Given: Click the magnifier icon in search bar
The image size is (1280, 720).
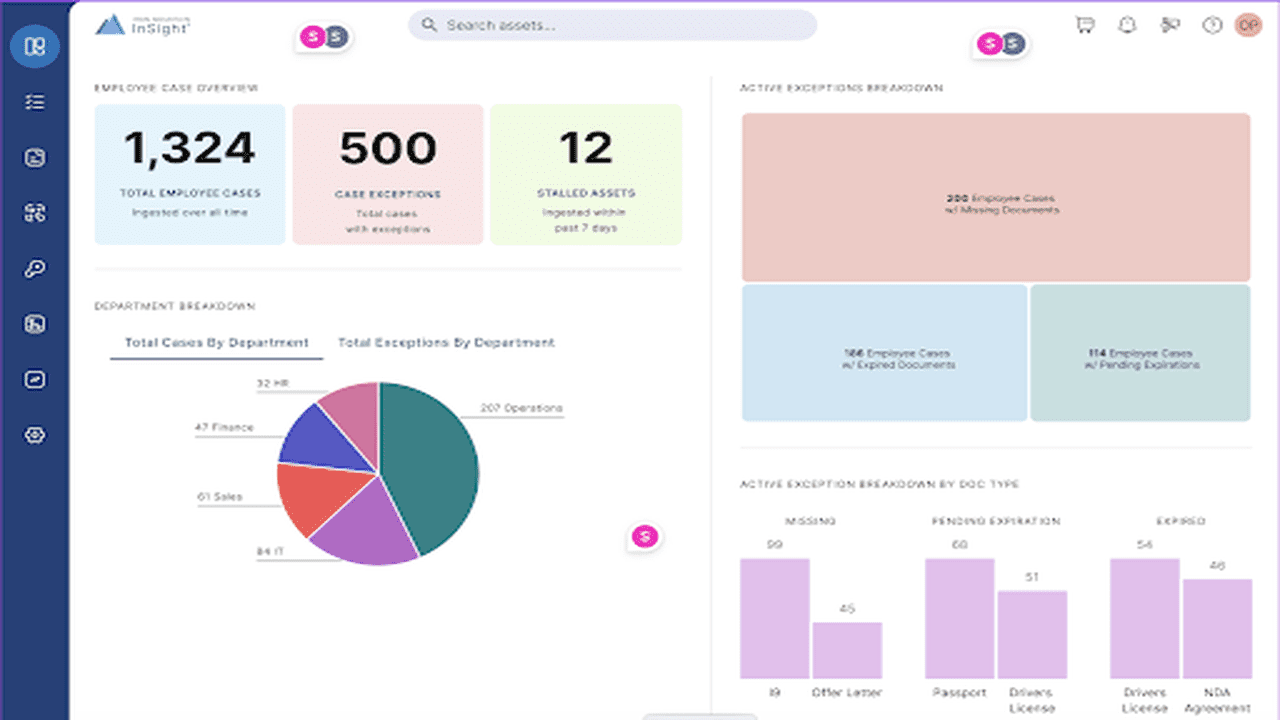Looking at the screenshot, I should [x=430, y=25].
